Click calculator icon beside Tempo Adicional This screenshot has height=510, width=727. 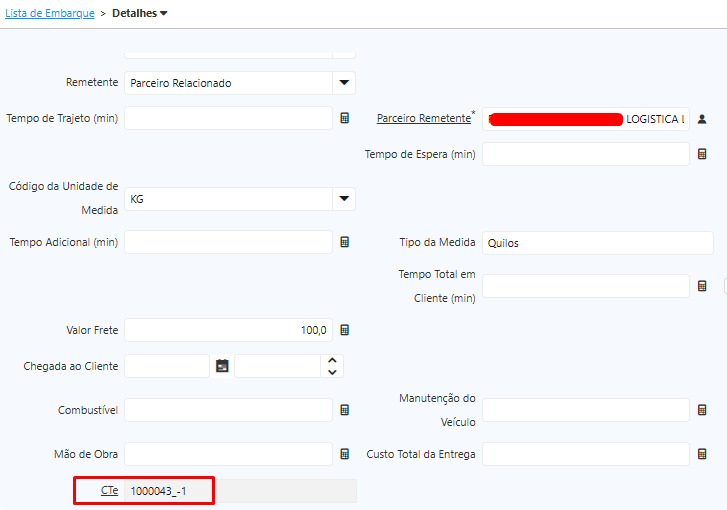tap(345, 242)
